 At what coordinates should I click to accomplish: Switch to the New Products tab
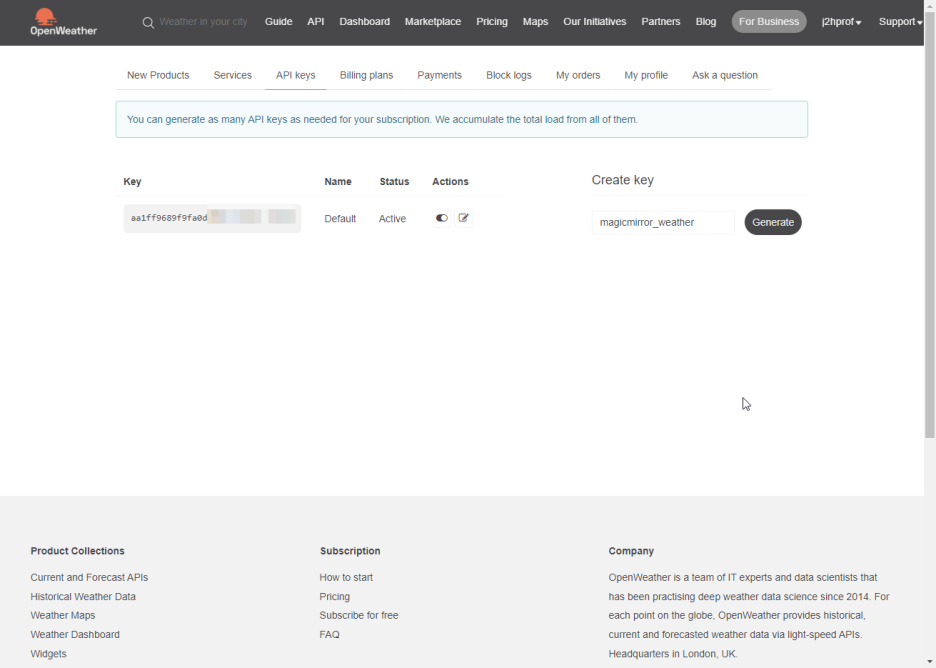(158, 75)
